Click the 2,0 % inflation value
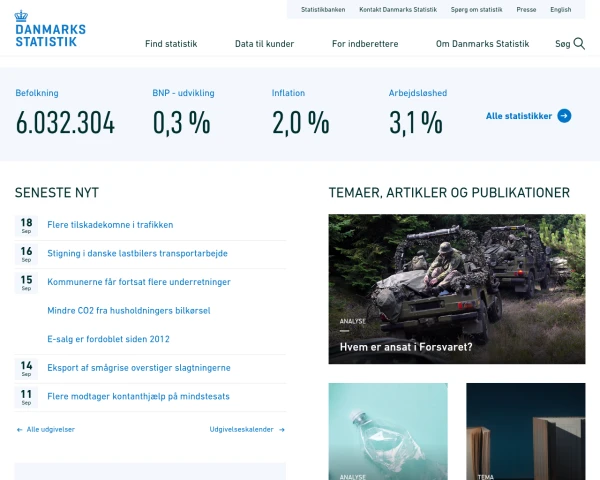 point(301,123)
